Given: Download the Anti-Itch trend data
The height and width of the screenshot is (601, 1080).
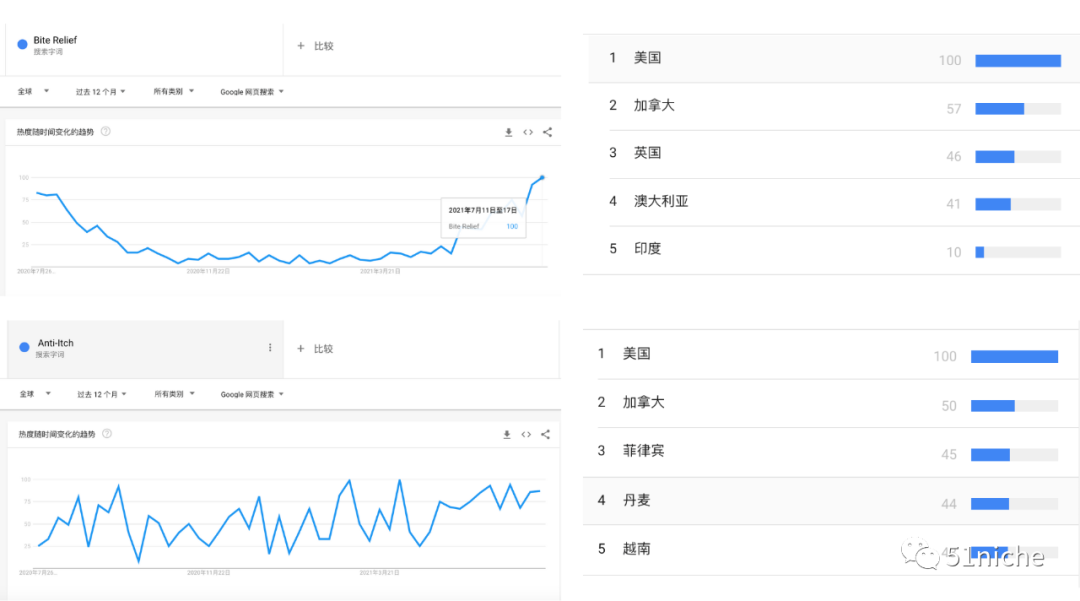Looking at the screenshot, I should coord(508,434).
